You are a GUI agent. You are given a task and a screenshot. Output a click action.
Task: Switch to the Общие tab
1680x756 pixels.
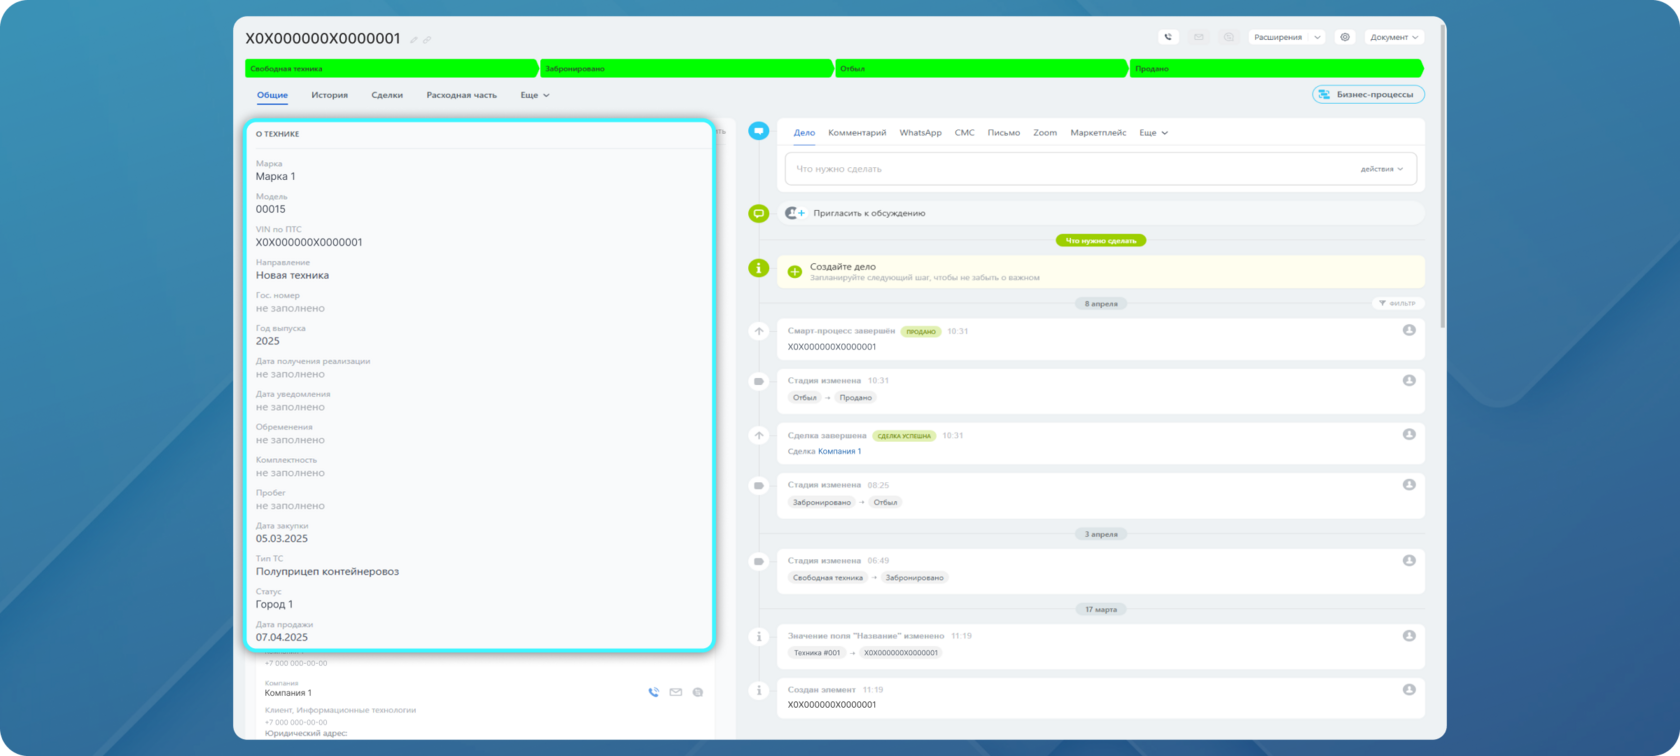[x=272, y=95]
